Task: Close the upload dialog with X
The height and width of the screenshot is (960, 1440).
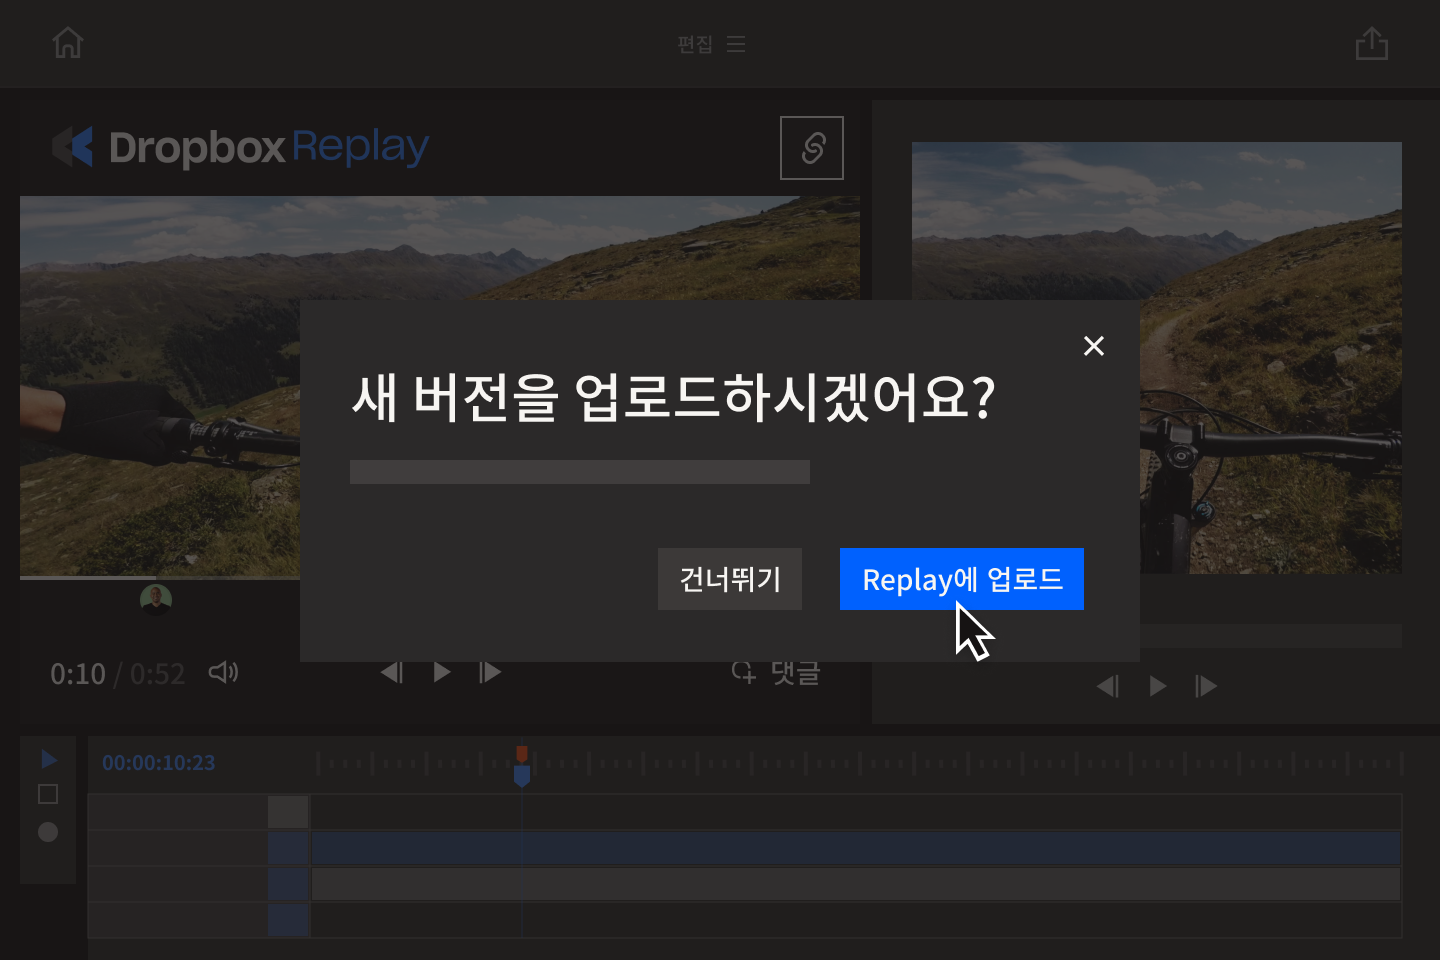Action: click(1094, 346)
